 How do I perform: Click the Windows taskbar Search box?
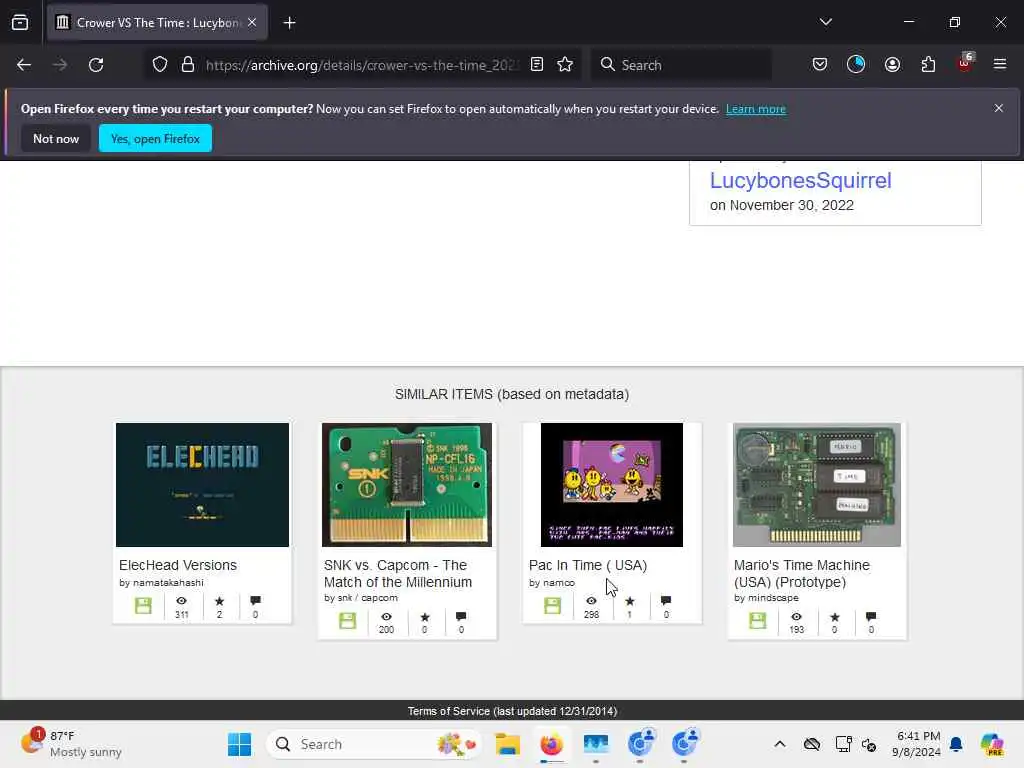tap(374, 744)
